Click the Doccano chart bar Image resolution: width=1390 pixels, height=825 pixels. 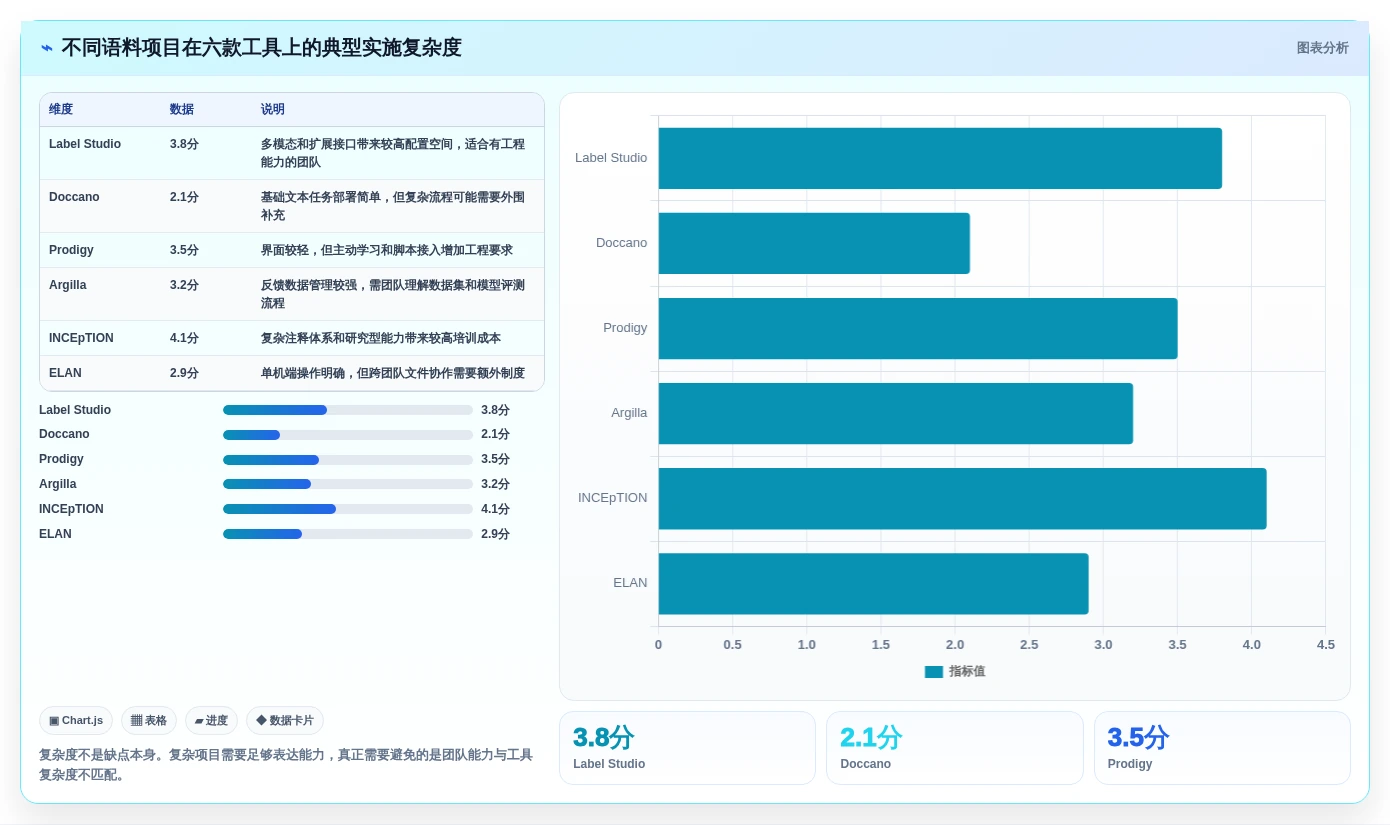[814, 243]
